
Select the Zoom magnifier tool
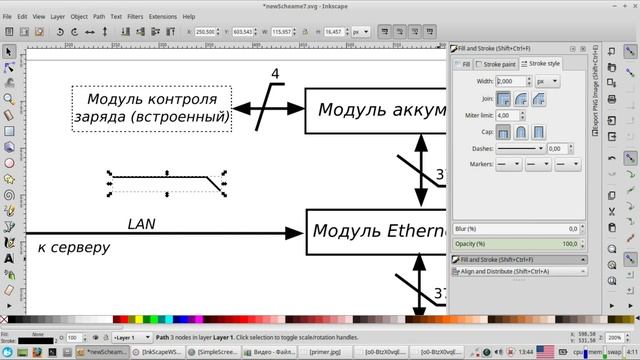pos(9,99)
